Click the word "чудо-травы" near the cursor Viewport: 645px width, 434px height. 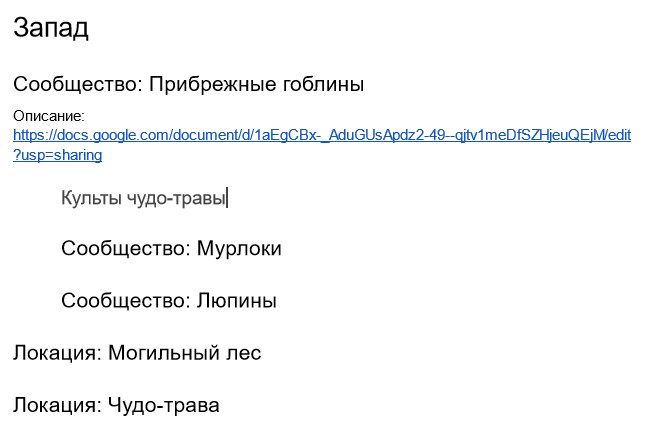(176, 198)
